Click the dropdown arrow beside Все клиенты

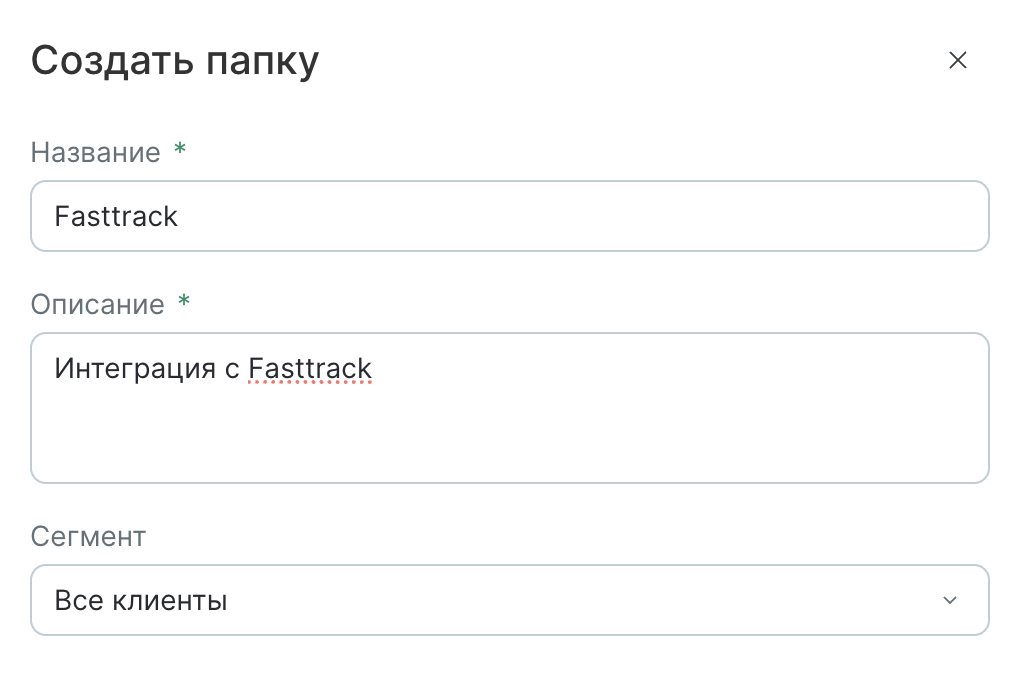pos(949,600)
